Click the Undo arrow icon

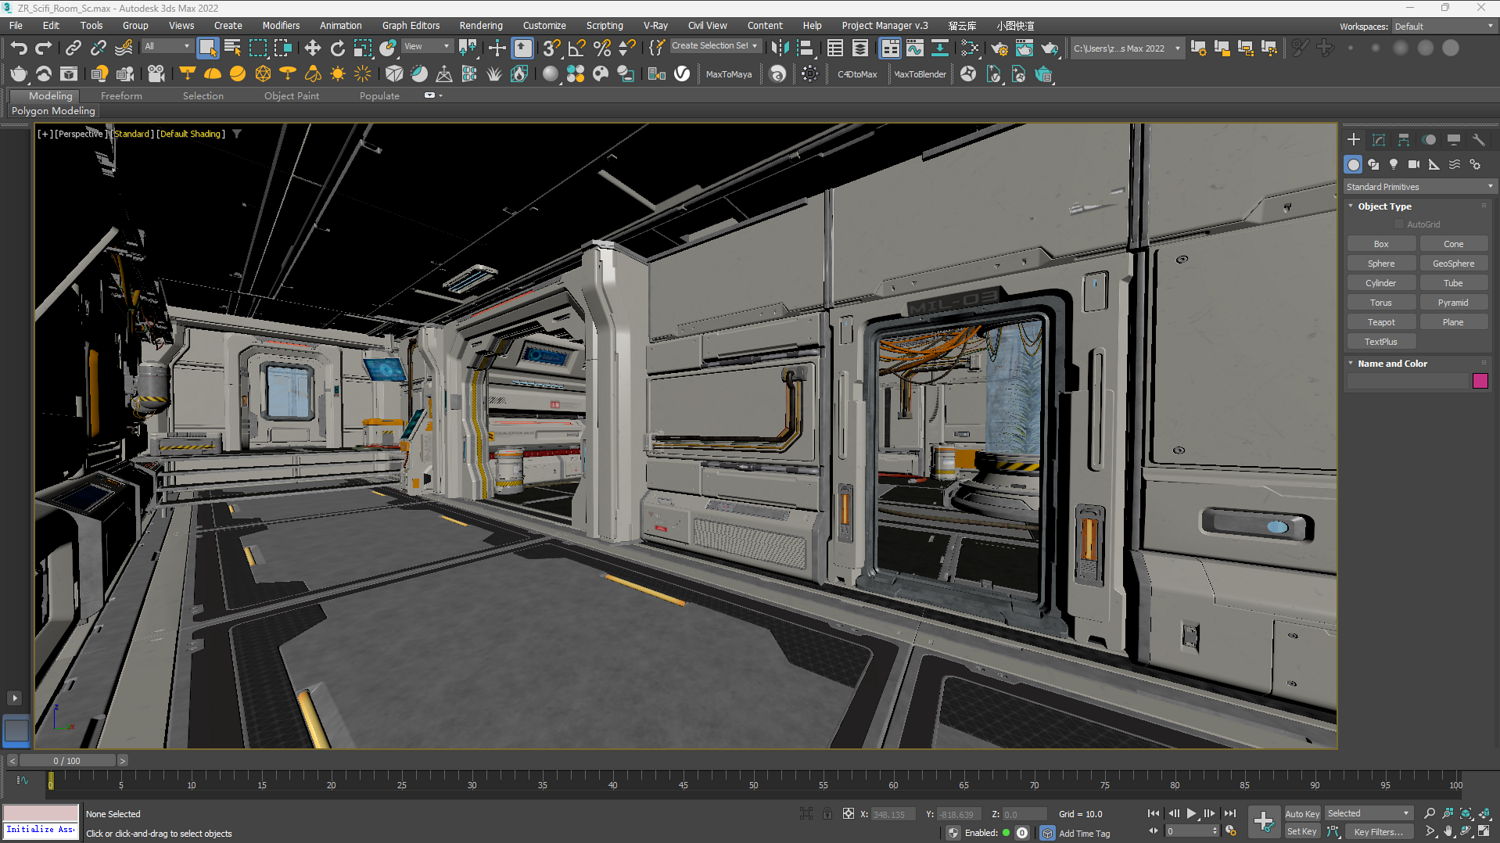click(18, 48)
